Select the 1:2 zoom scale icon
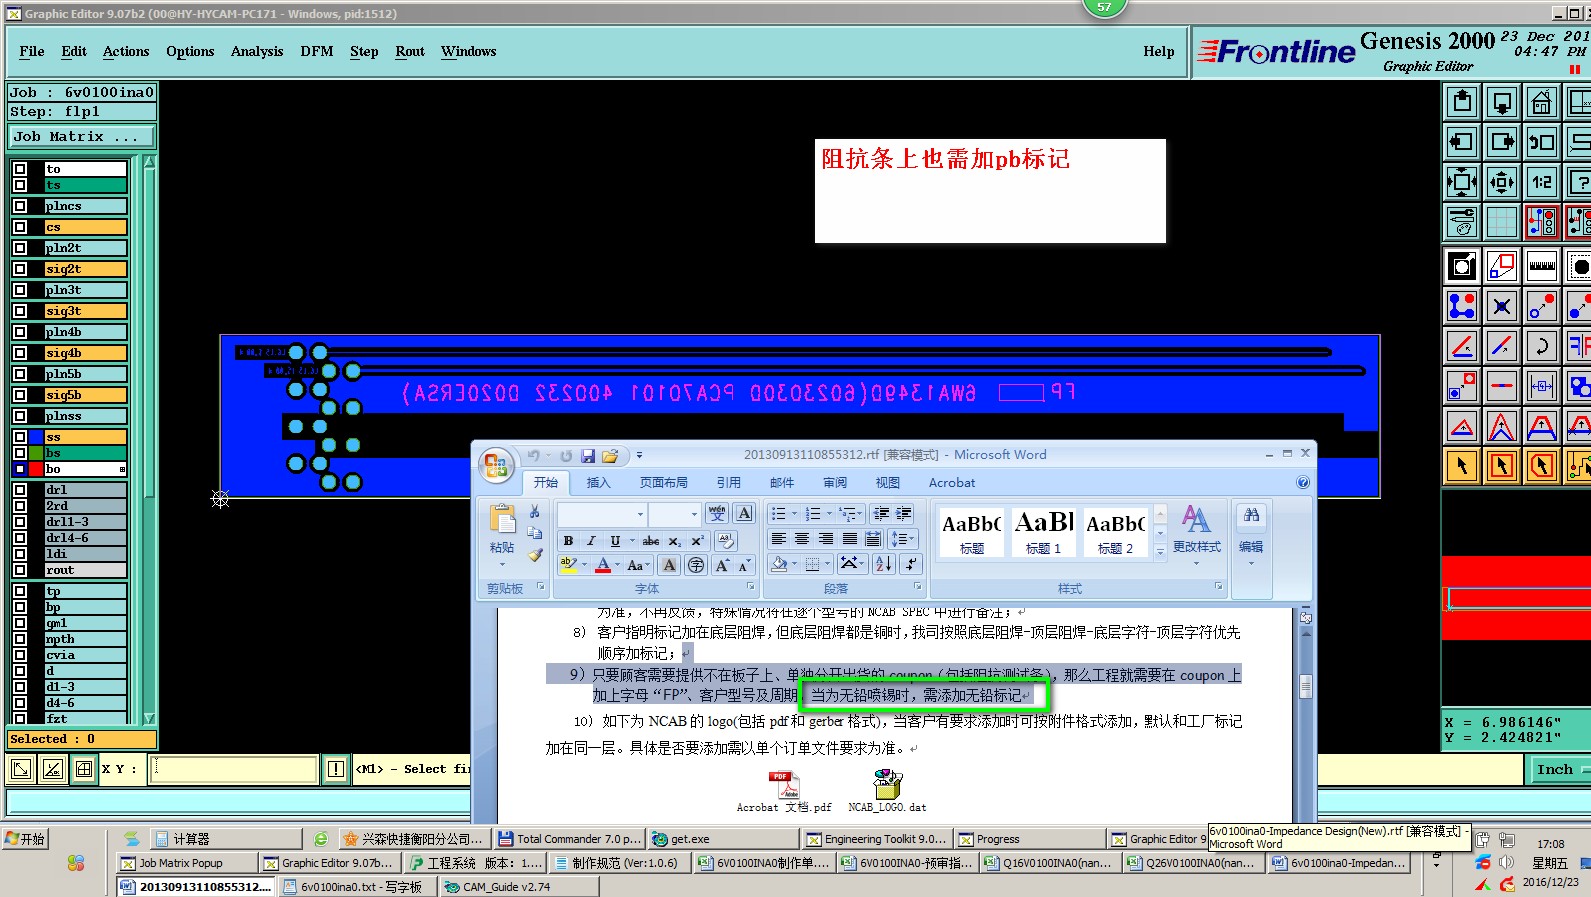The width and height of the screenshot is (1591, 897). pyautogui.click(x=1541, y=182)
